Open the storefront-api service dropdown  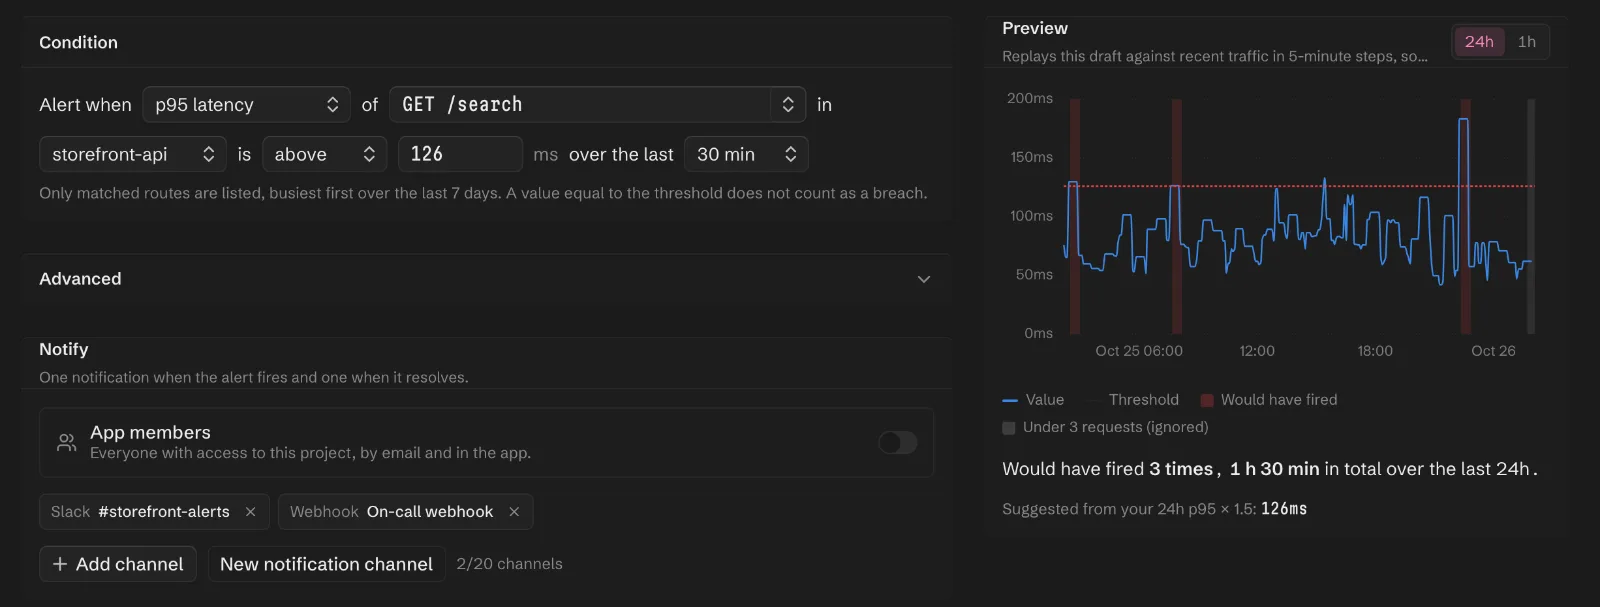coord(133,154)
